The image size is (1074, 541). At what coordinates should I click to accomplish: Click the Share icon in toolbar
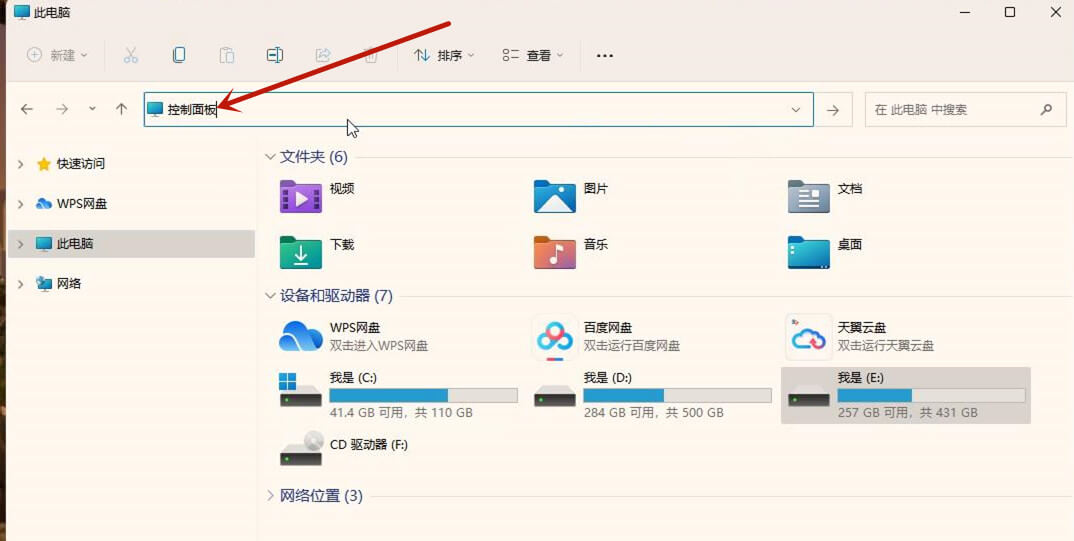tap(323, 55)
